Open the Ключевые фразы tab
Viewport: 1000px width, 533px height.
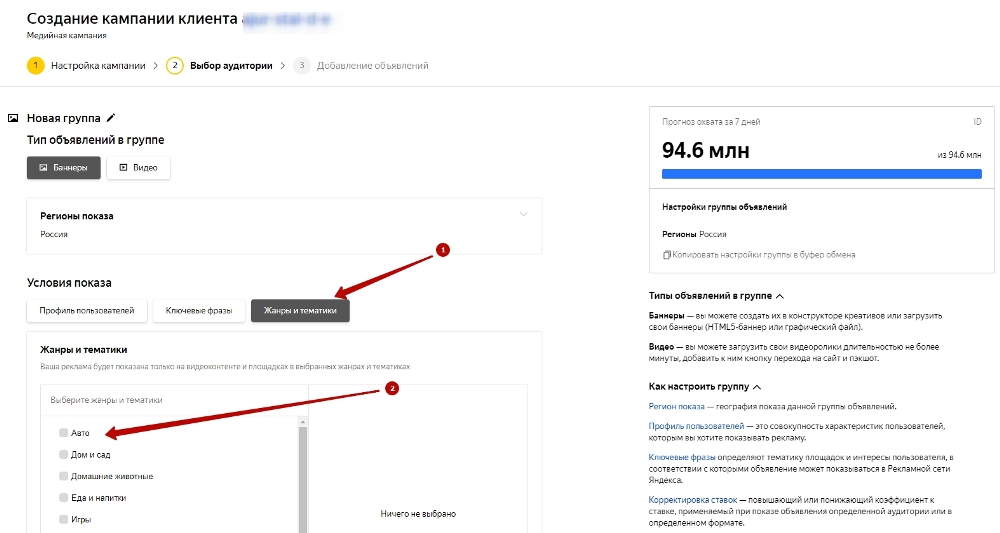click(199, 311)
